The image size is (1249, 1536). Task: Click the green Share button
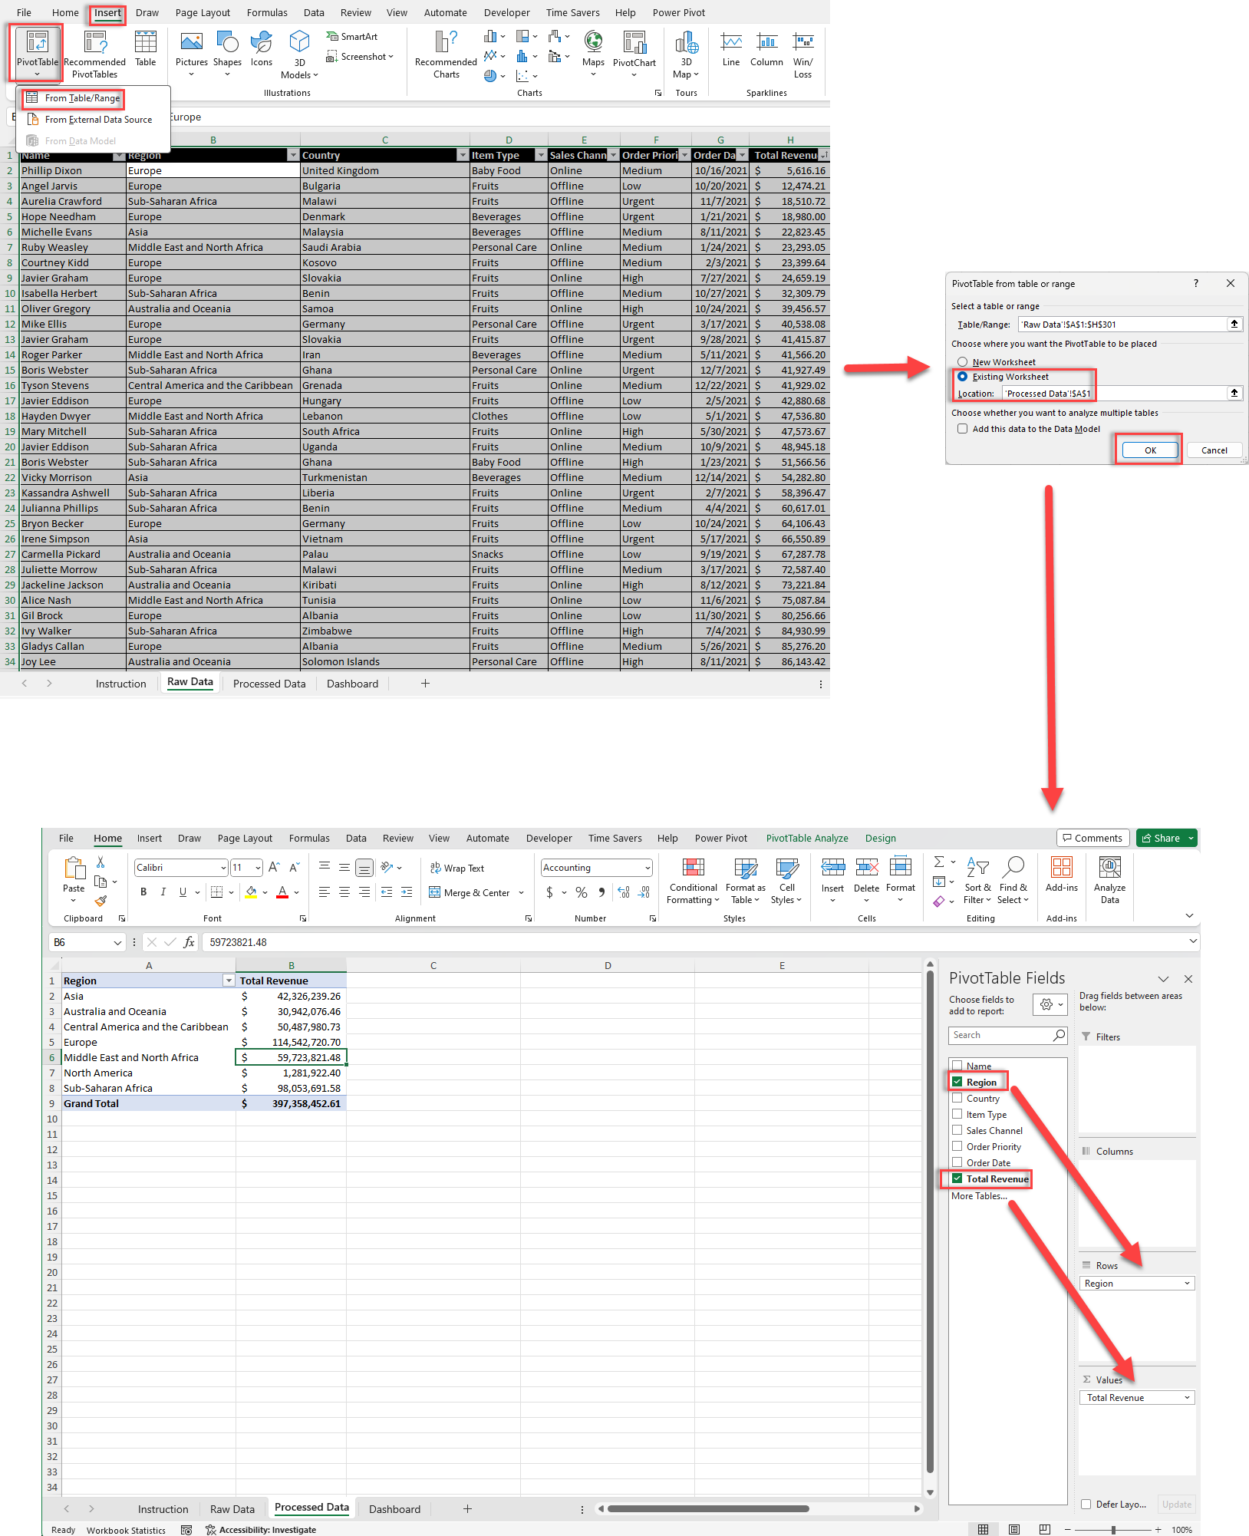click(1166, 838)
